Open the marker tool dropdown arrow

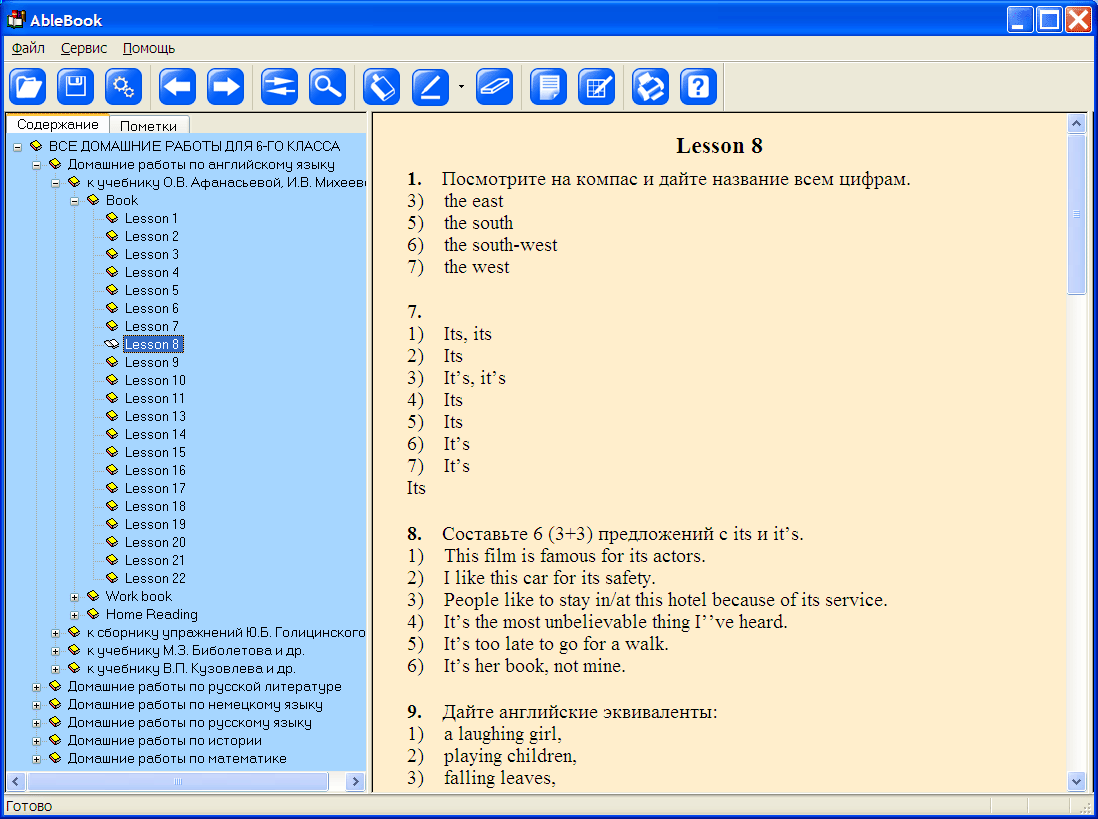pos(461,87)
